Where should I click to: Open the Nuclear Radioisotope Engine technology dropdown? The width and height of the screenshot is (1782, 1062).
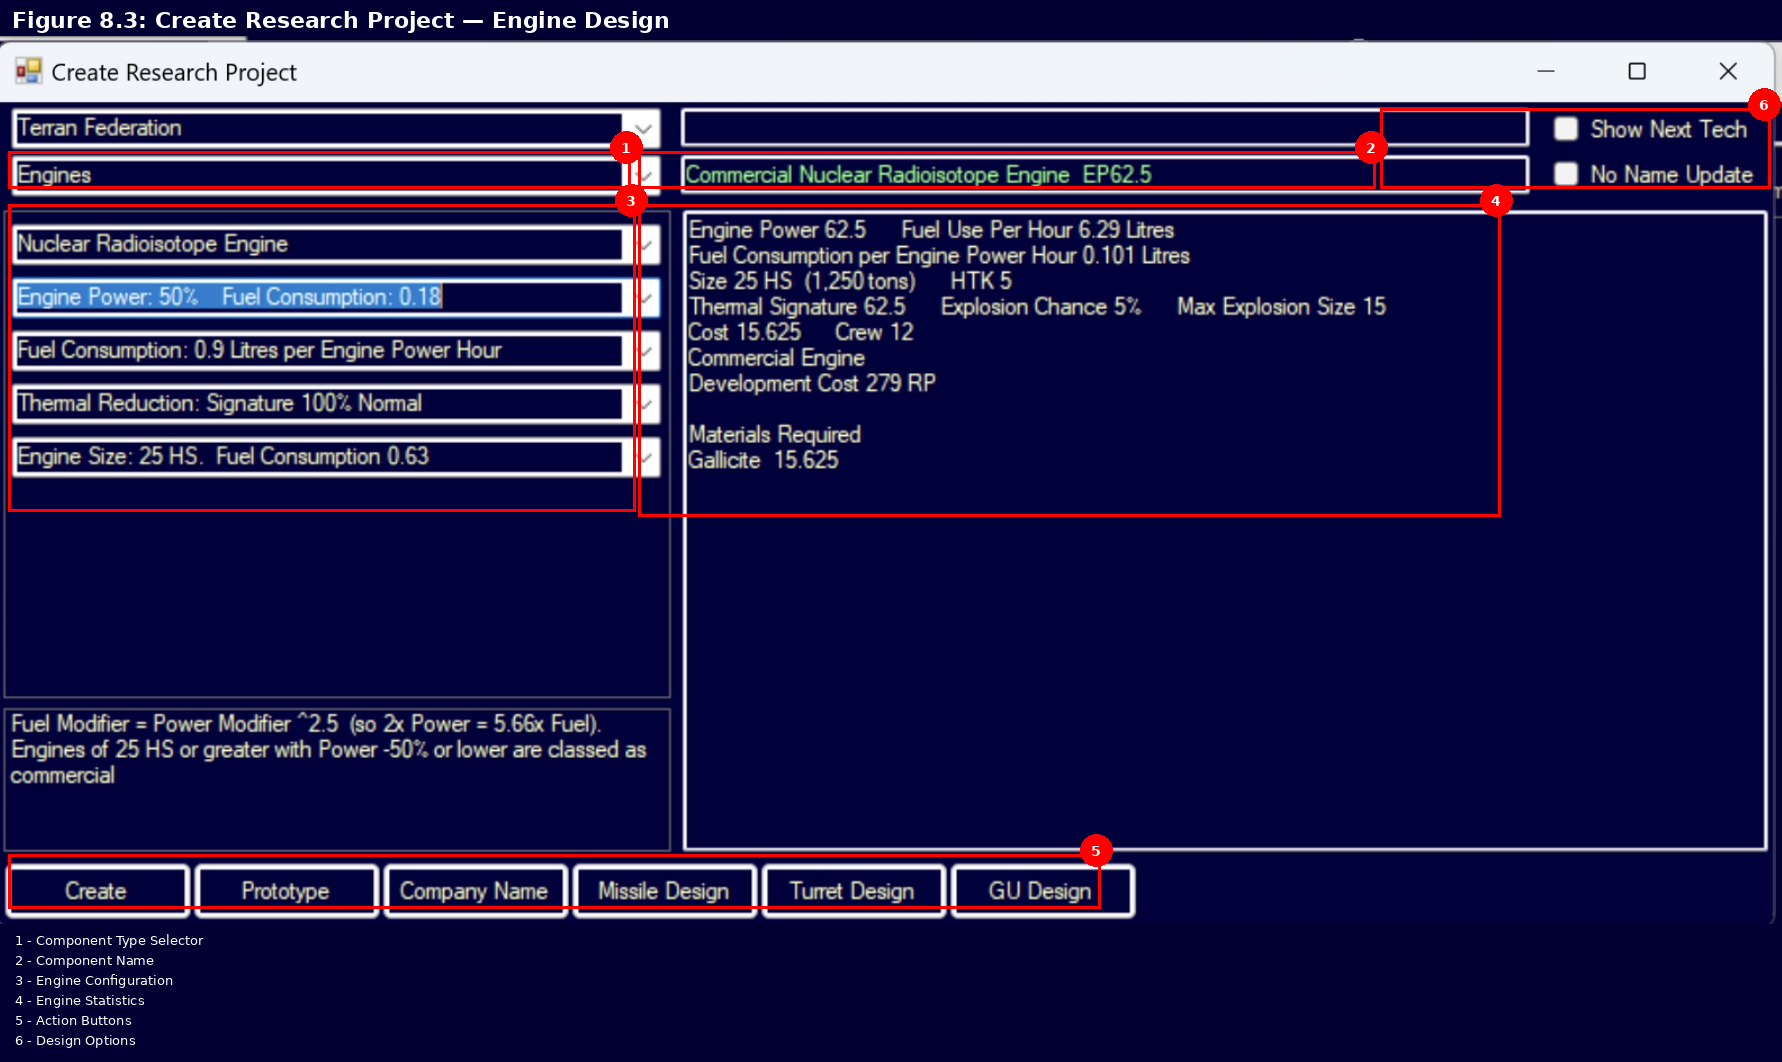(646, 244)
